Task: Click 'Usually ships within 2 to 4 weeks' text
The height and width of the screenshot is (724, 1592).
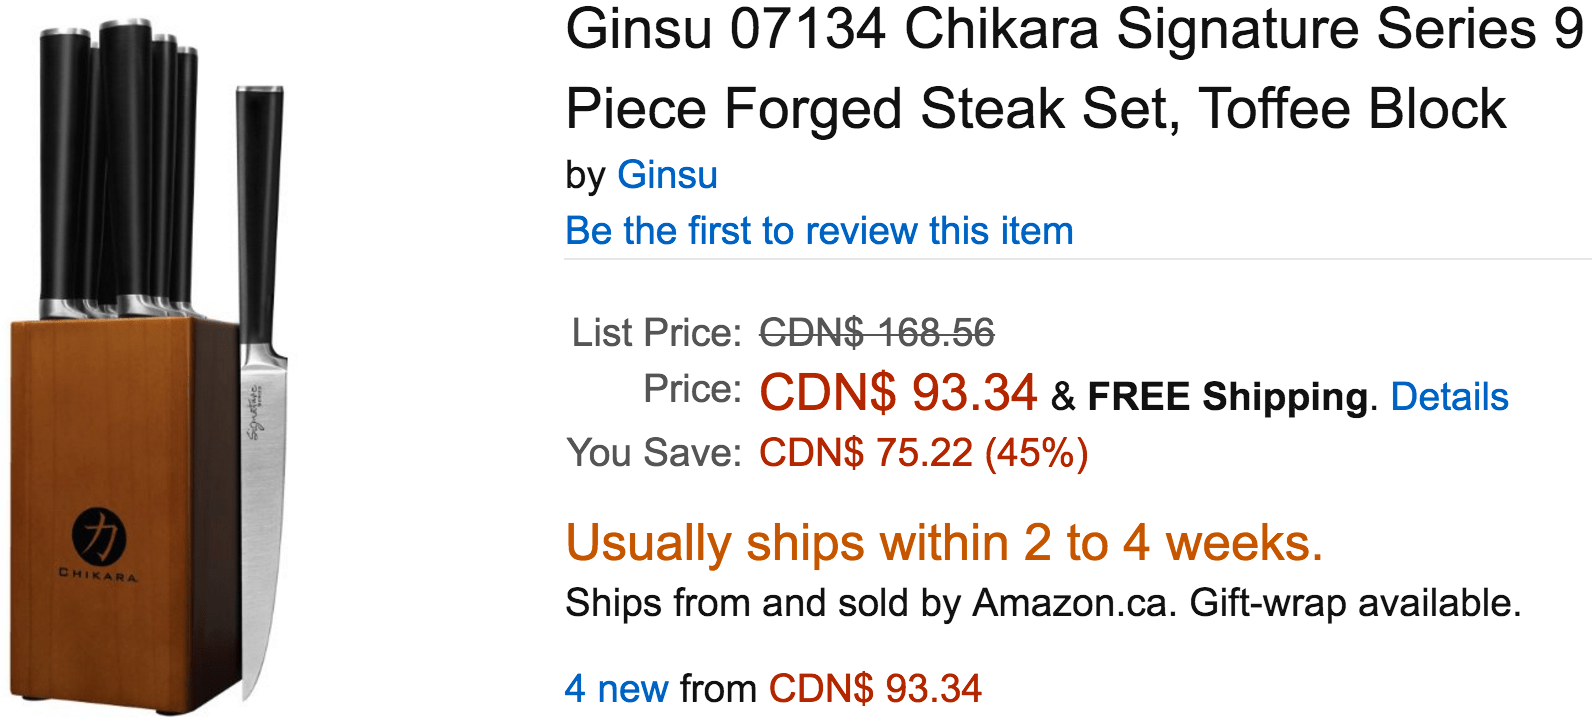Action: pos(944,543)
